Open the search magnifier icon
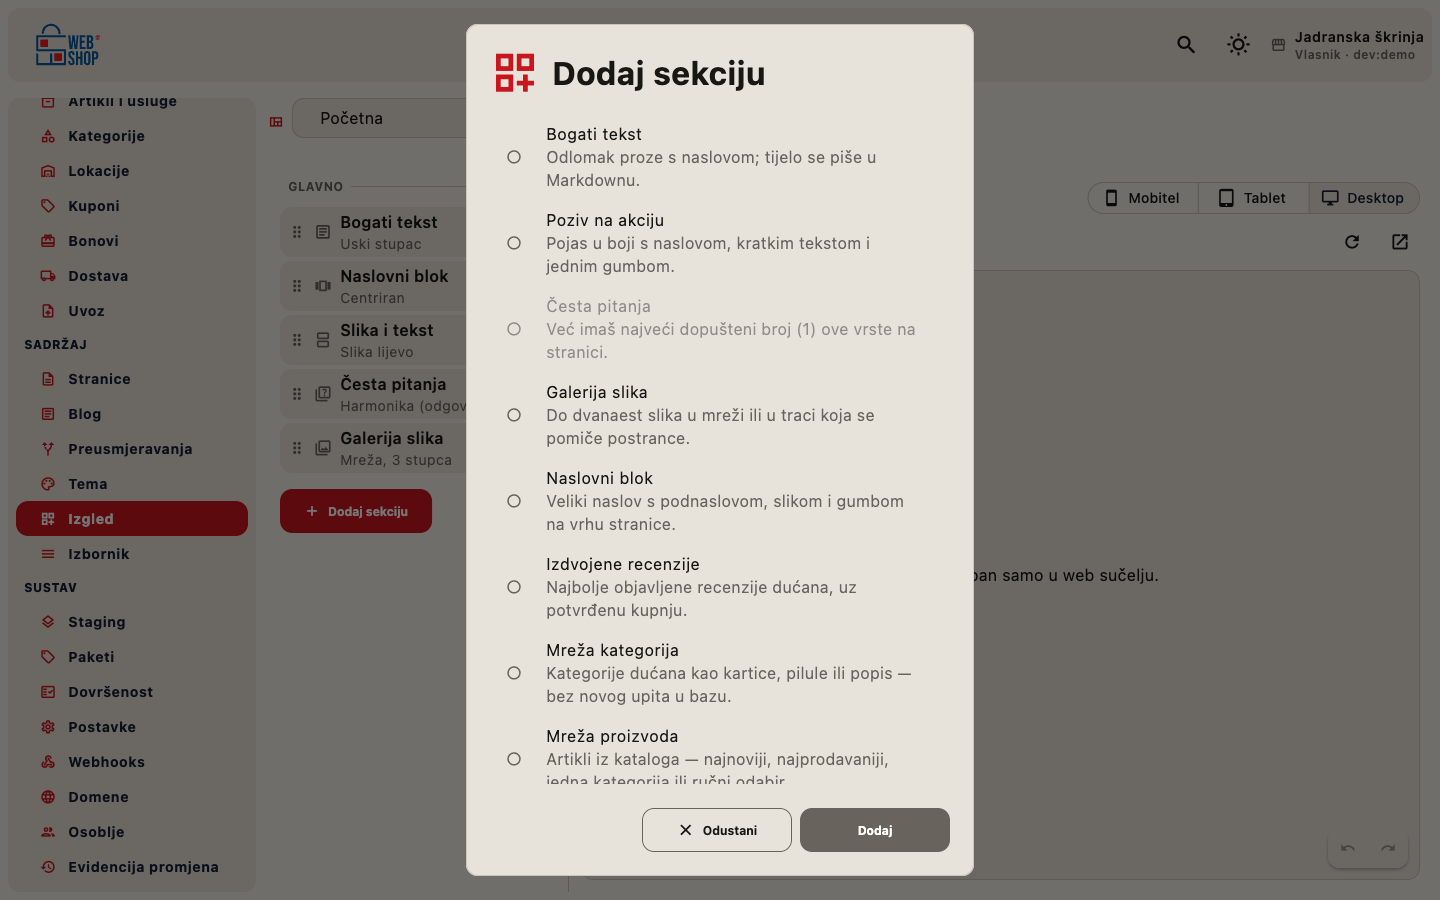Image resolution: width=1440 pixels, height=900 pixels. click(x=1186, y=44)
